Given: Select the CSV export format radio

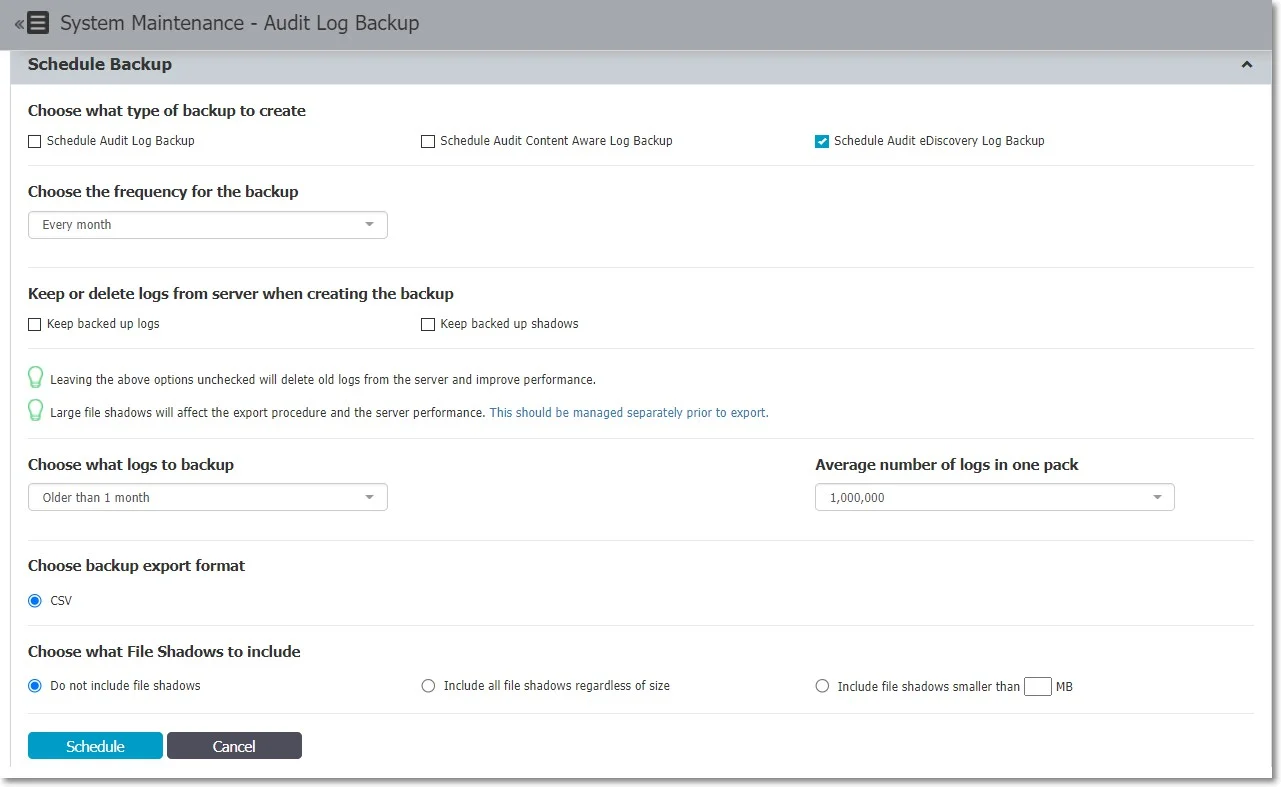Looking at the screenshot, I should point(35,601).
